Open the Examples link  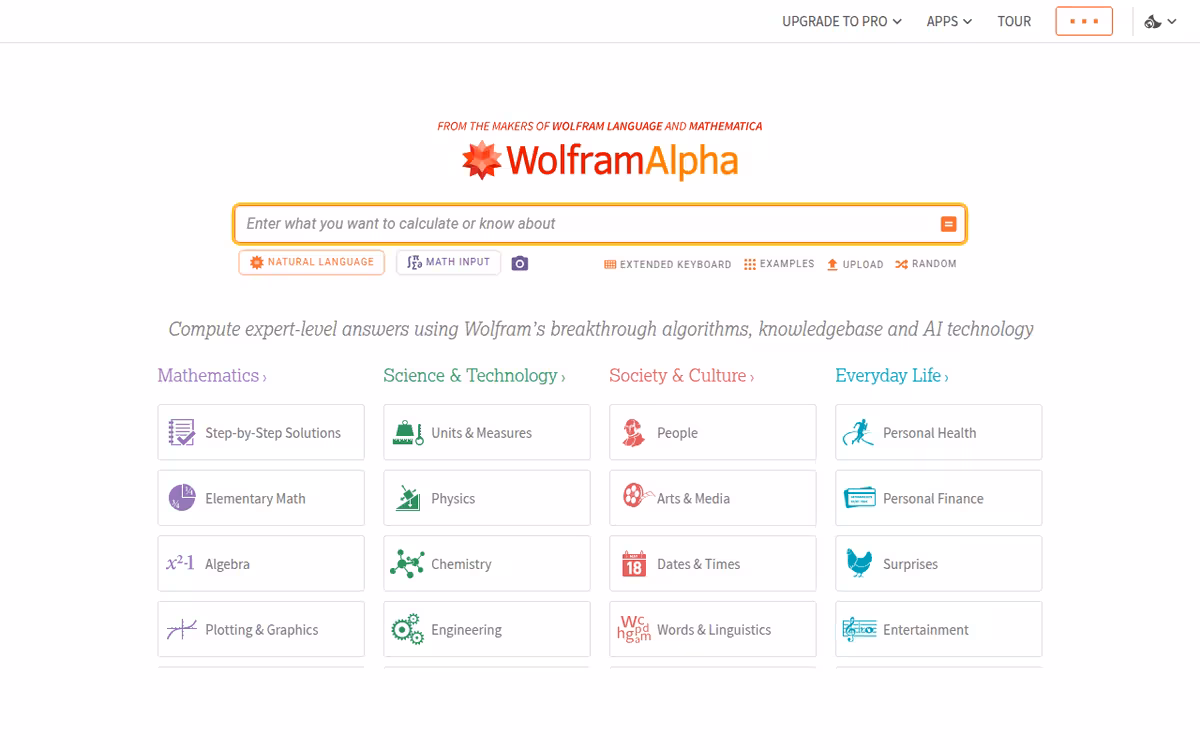[x=779, y=264]
